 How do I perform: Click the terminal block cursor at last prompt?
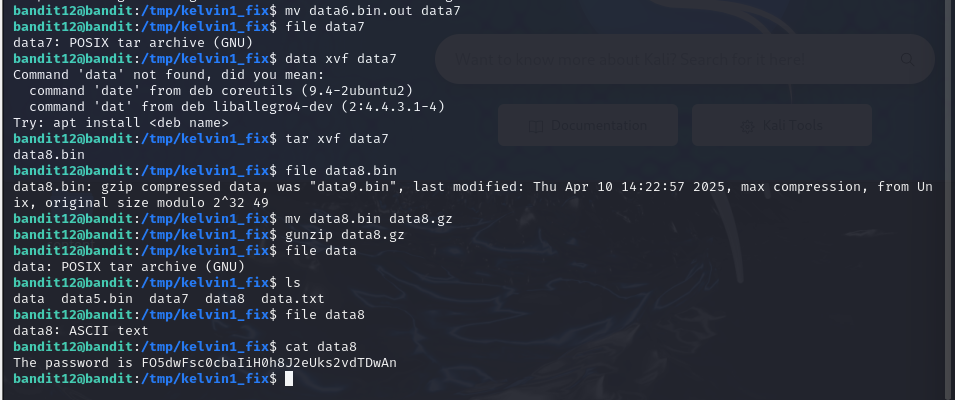click(289, 379)
